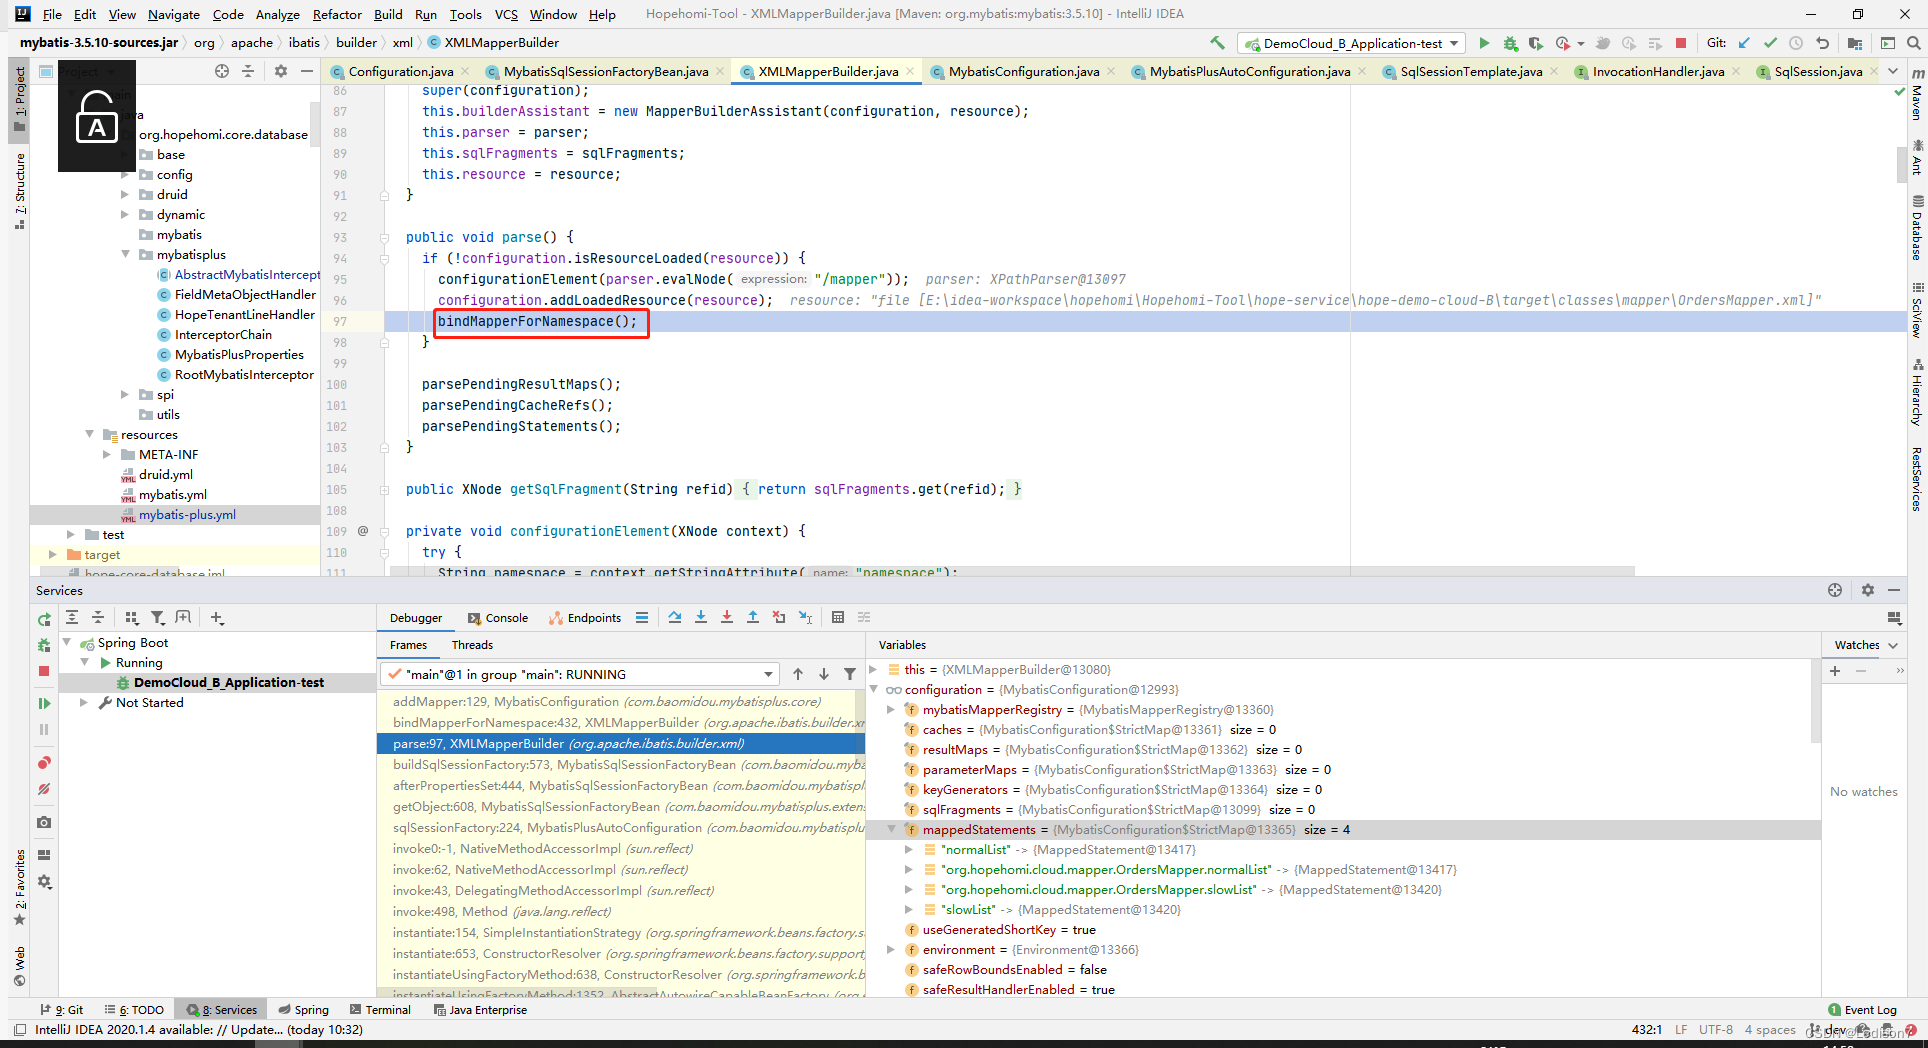This screenshot has width=1928, height=1048.
Task: Expand environment variable node
Action: [x=891, y=949]
